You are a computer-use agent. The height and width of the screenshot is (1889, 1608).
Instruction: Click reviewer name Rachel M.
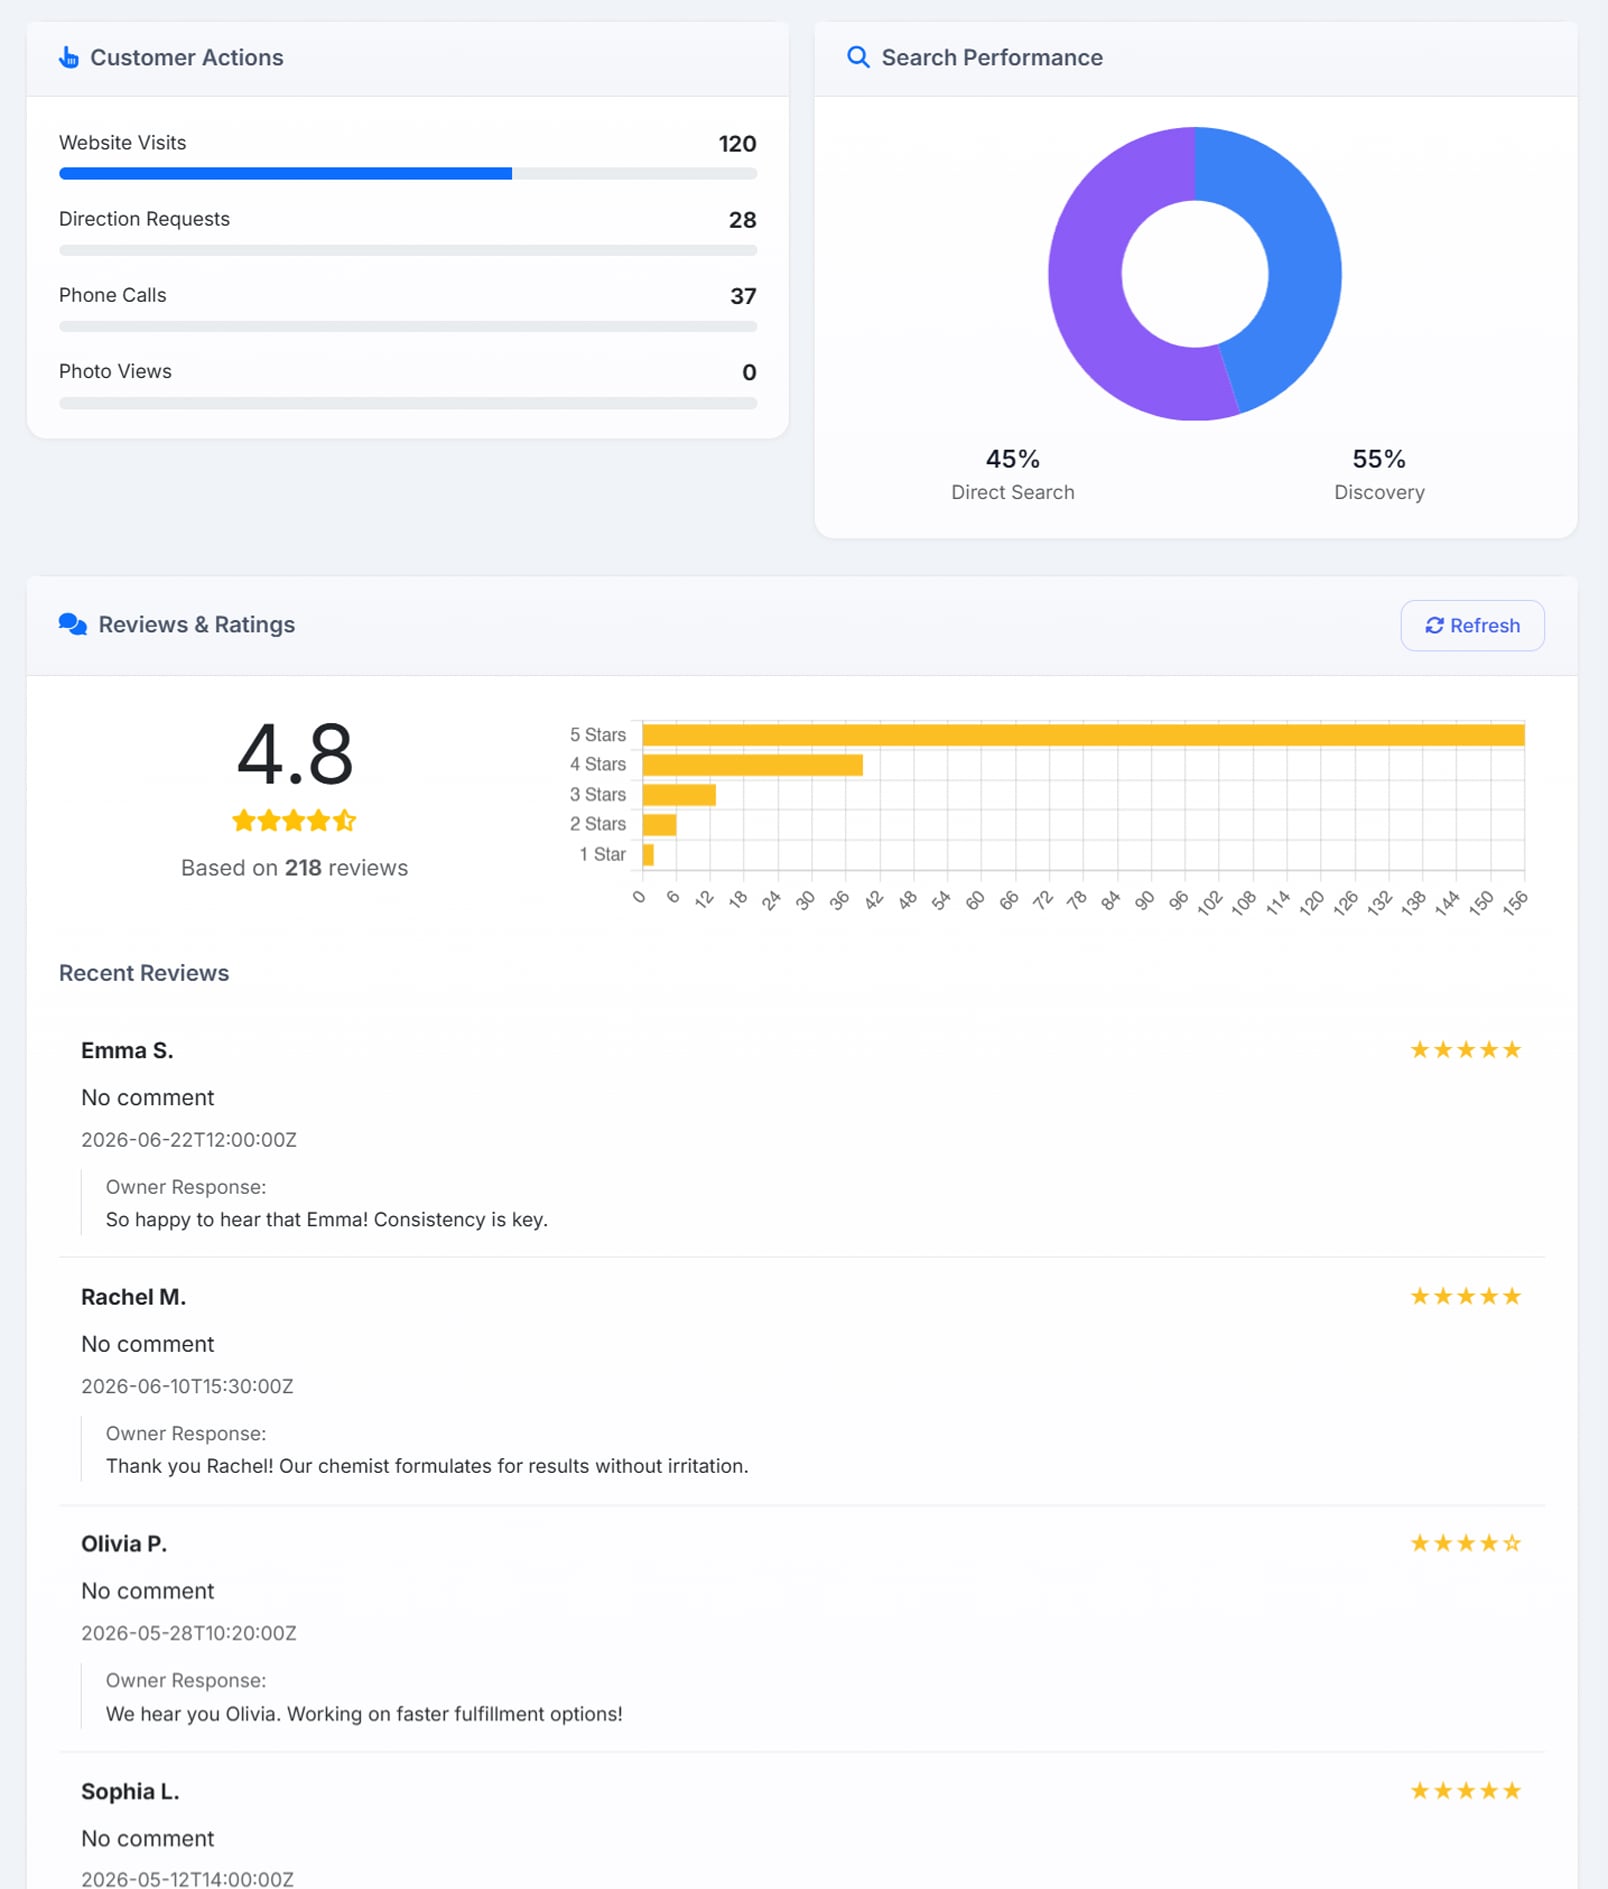point(133,1297)
